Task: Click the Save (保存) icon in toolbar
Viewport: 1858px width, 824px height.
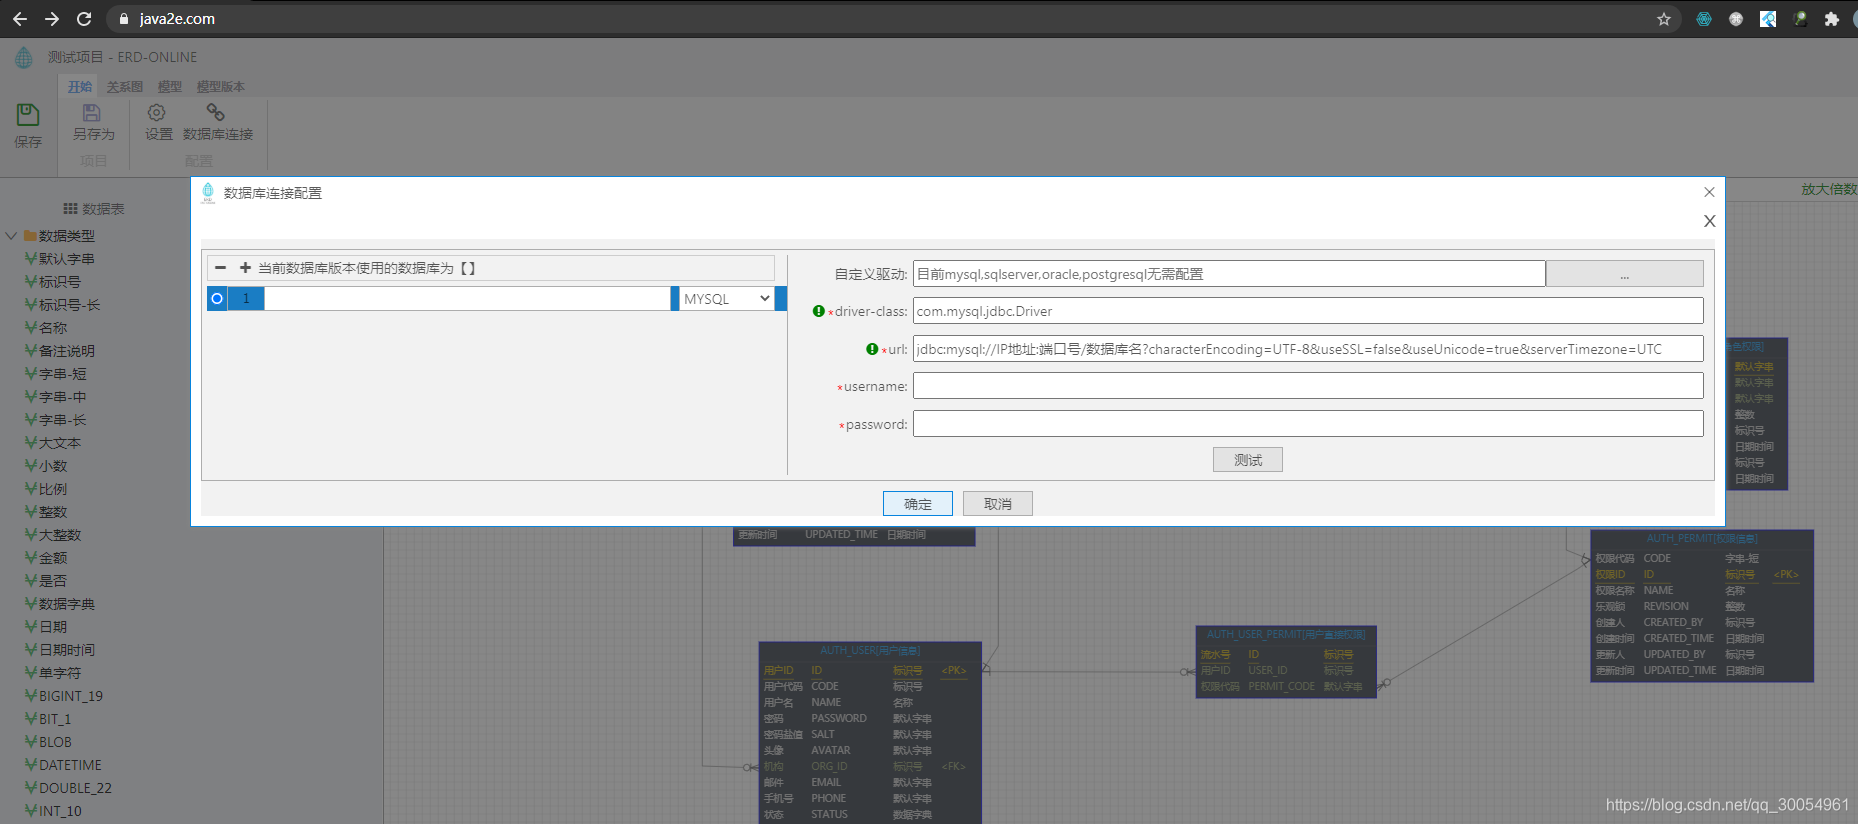Action: 28,115
